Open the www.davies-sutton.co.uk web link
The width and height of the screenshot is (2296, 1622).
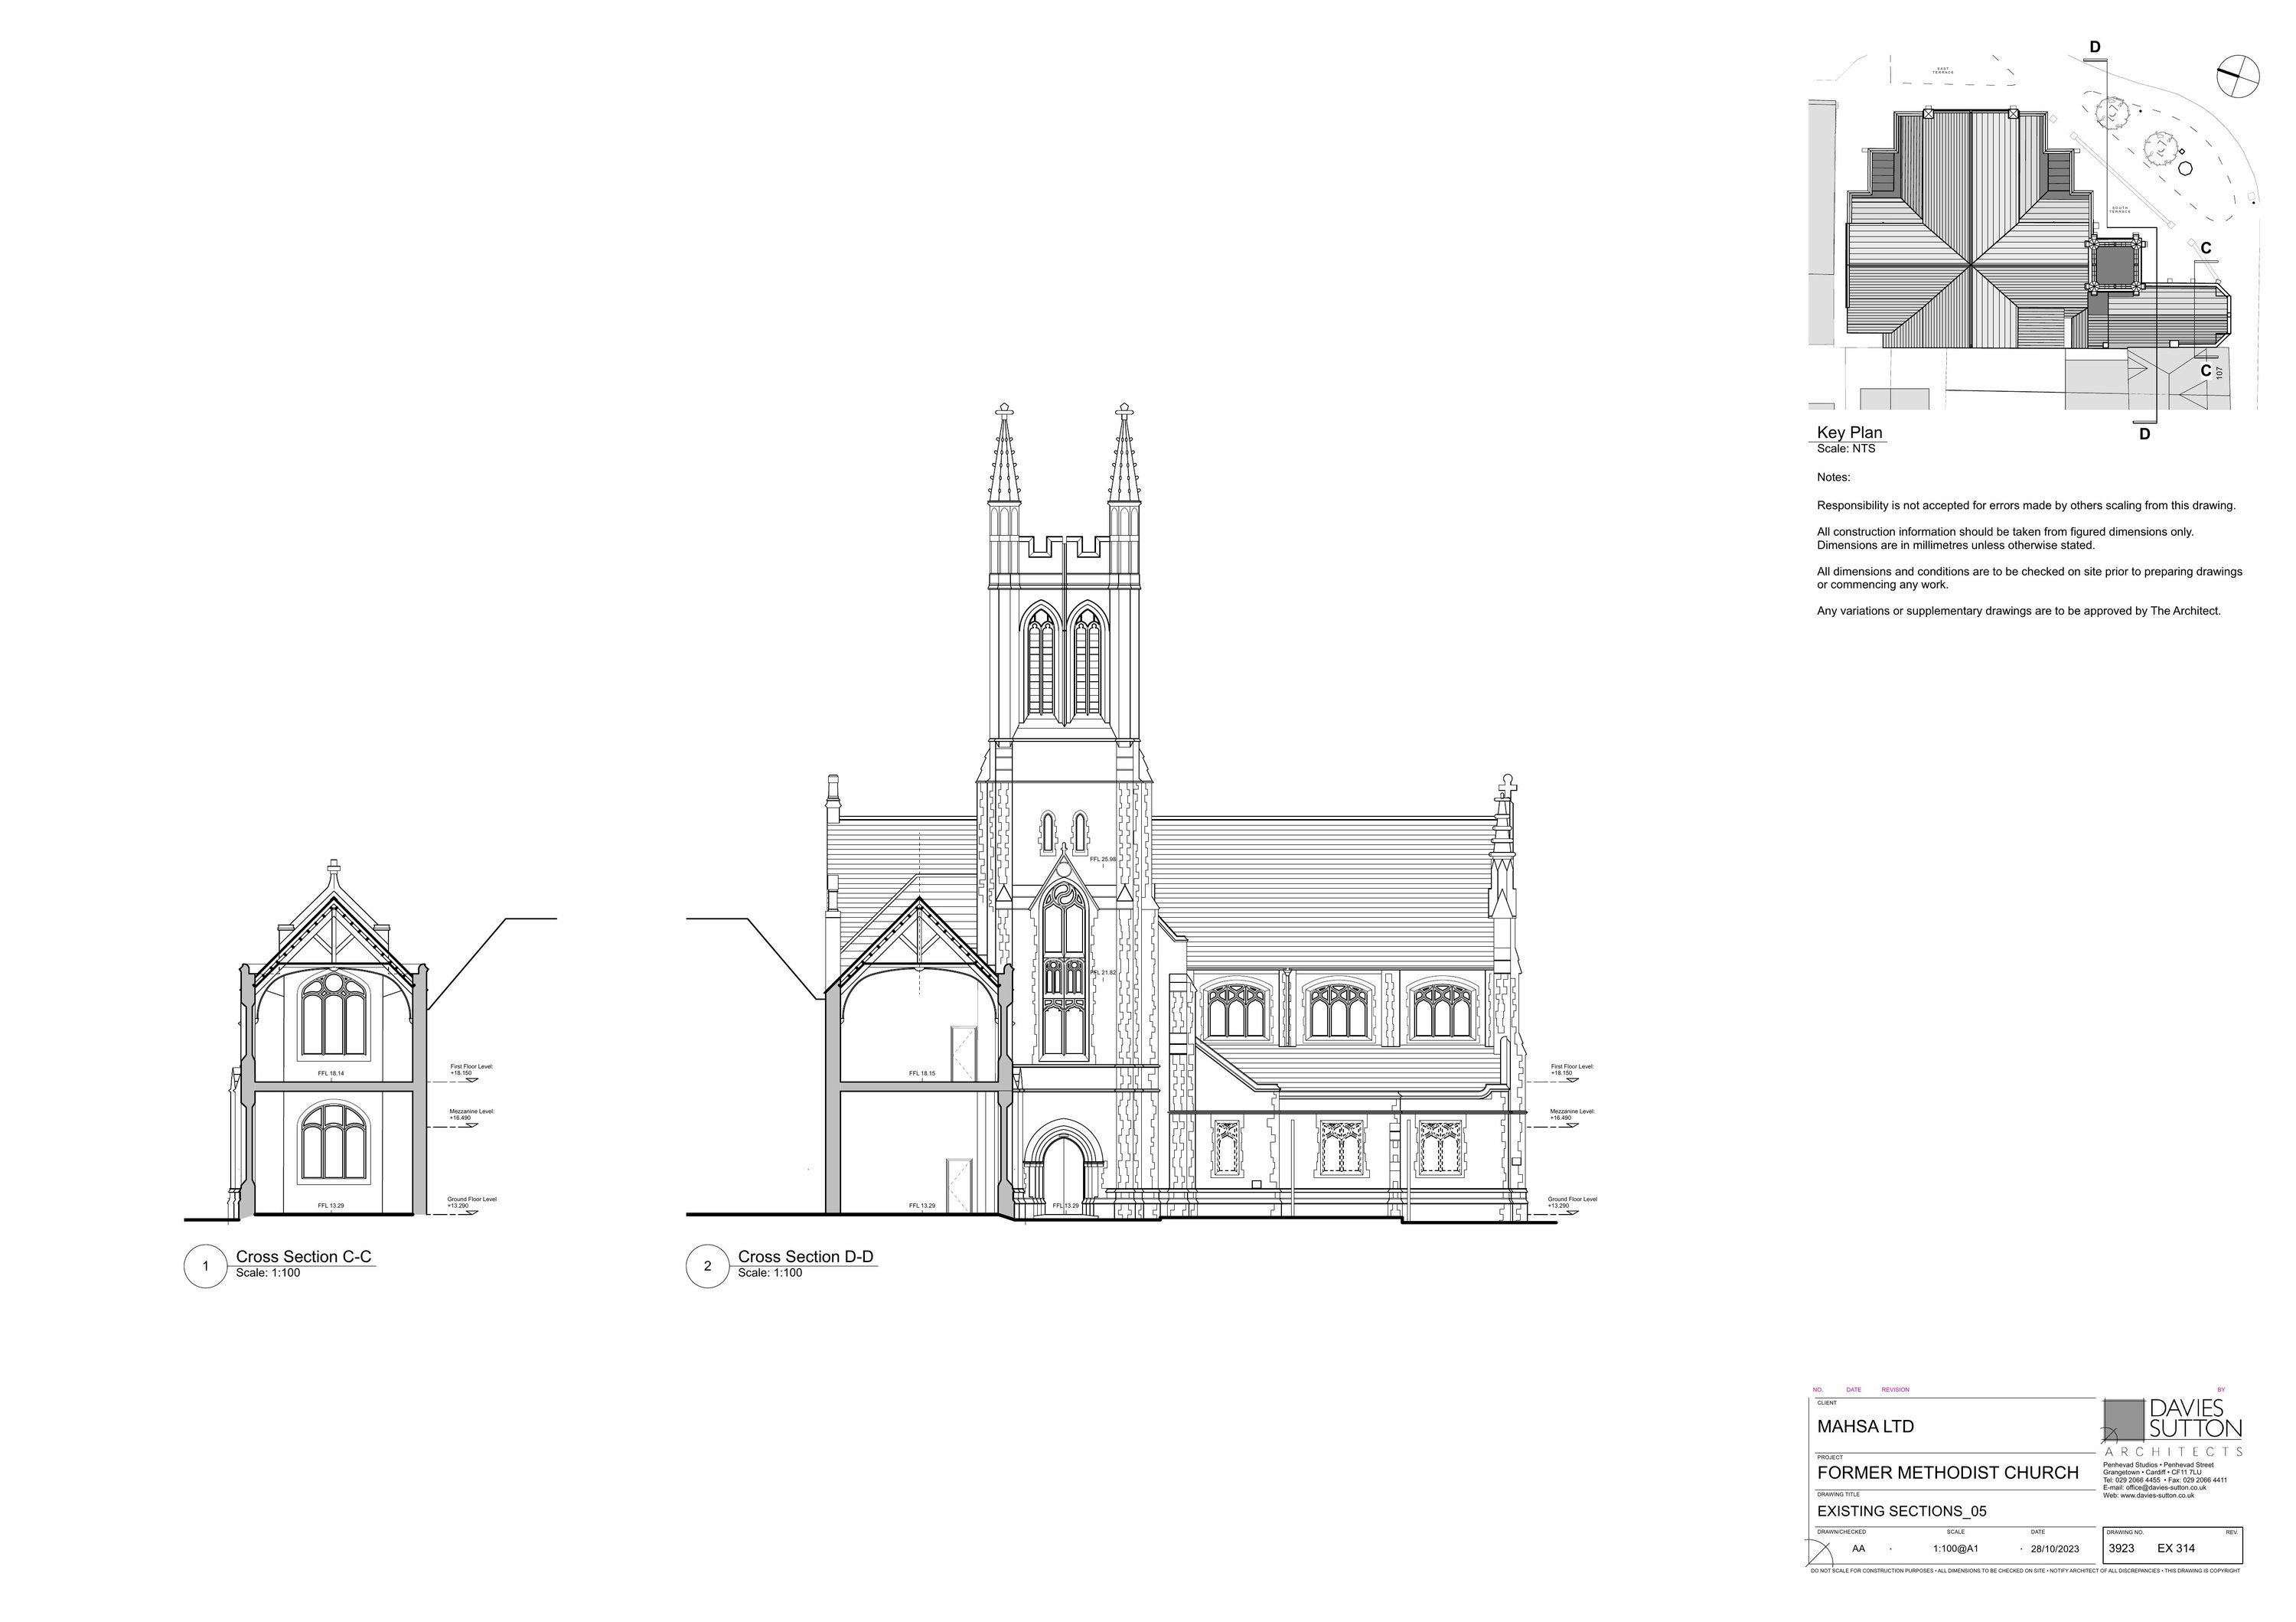click(x=2160, y=1495)
